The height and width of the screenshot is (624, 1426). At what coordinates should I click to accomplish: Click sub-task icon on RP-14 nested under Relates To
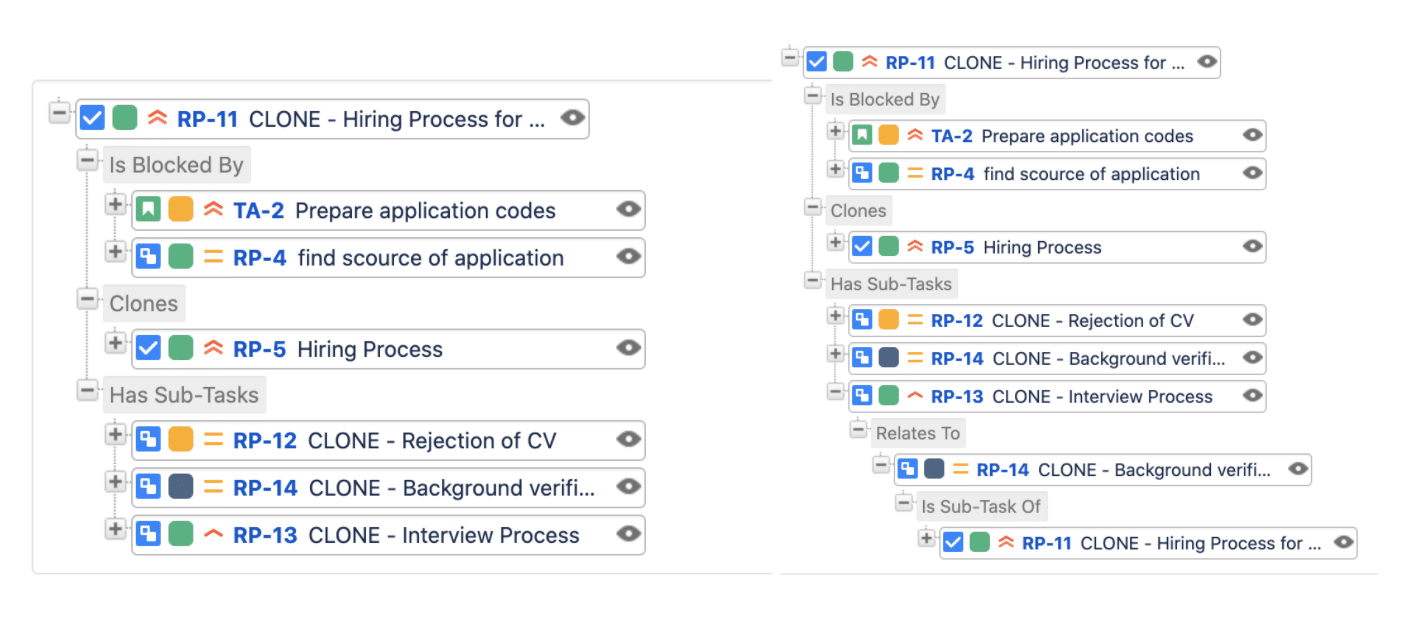pyautogui.click(x=907, y=469)
